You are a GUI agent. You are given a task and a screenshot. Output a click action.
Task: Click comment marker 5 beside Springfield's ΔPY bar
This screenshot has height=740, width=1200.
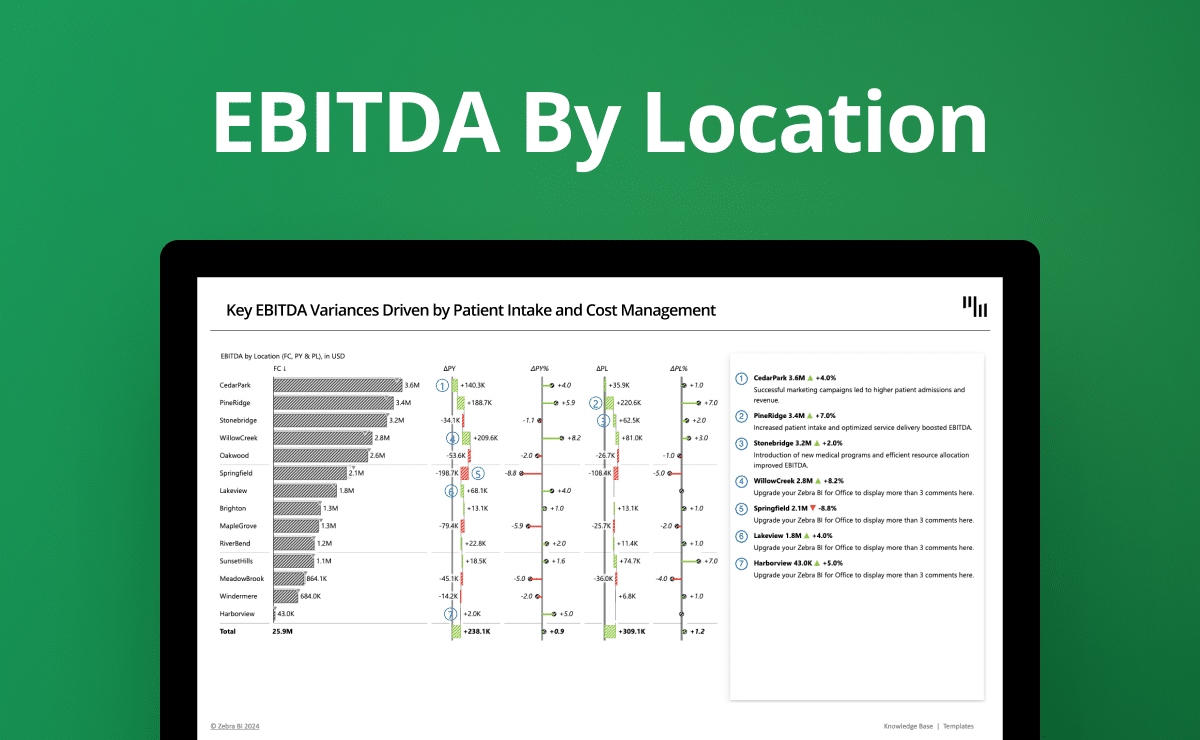pyautogui.click(x=477, y=473)
